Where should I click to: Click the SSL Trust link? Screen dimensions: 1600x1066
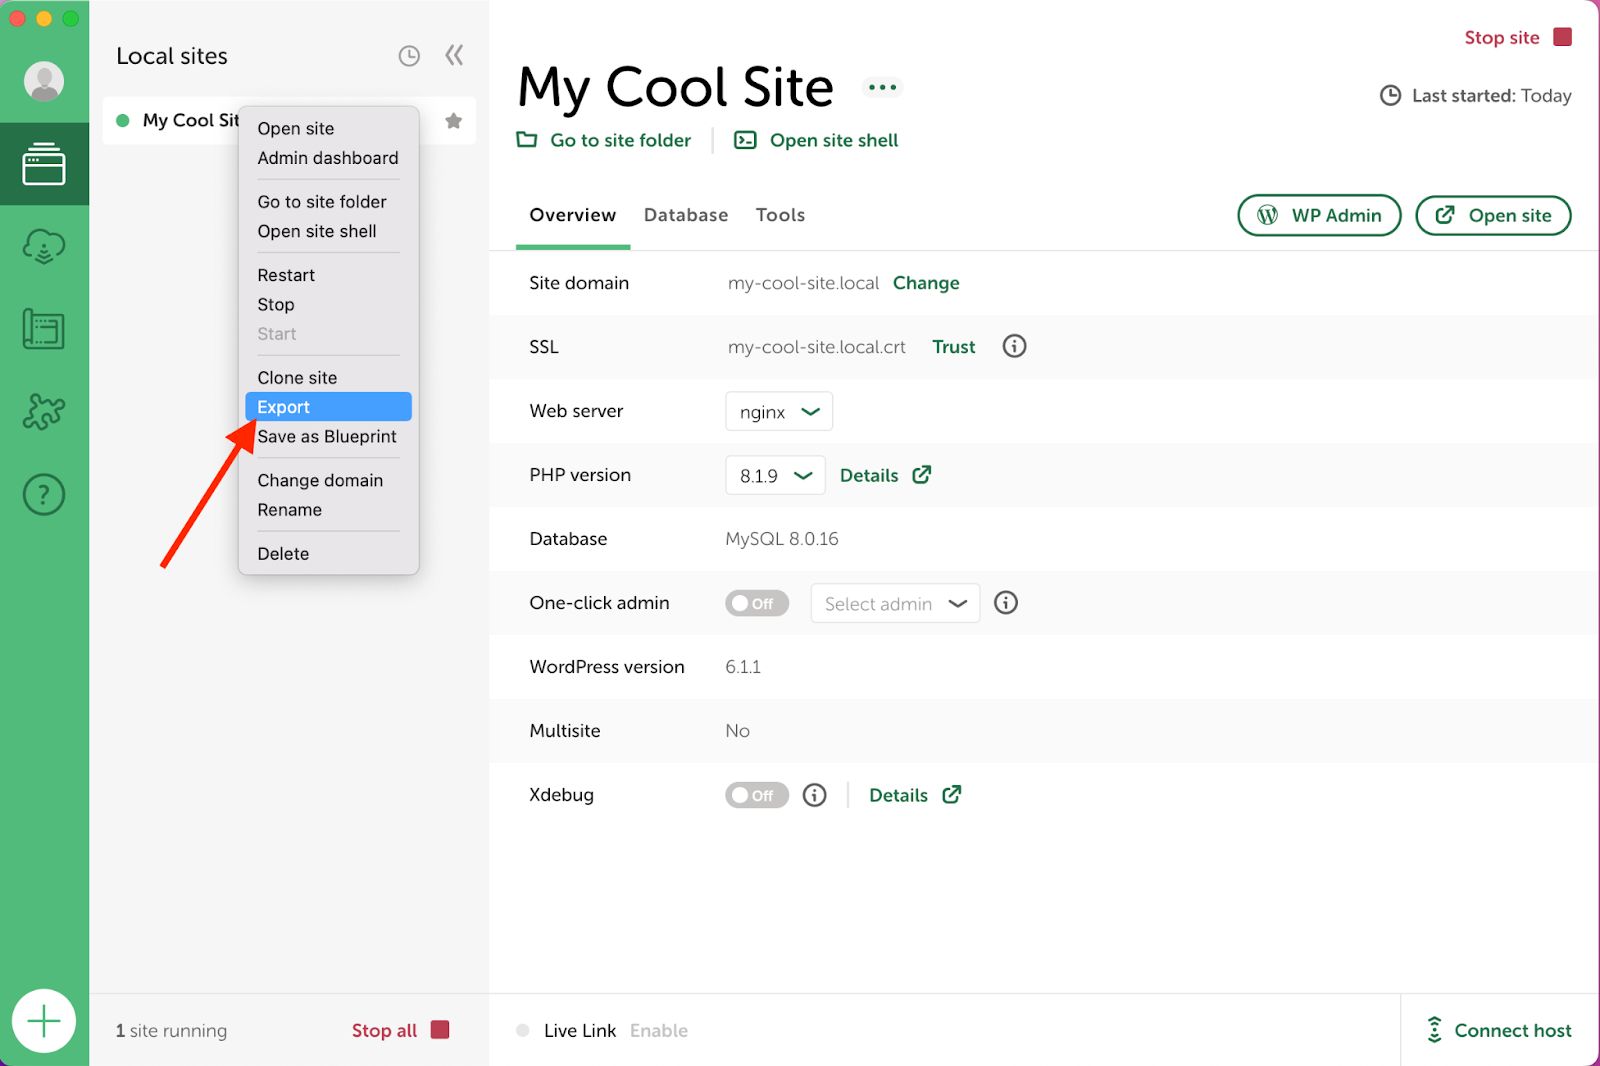(x=954, y=347)
